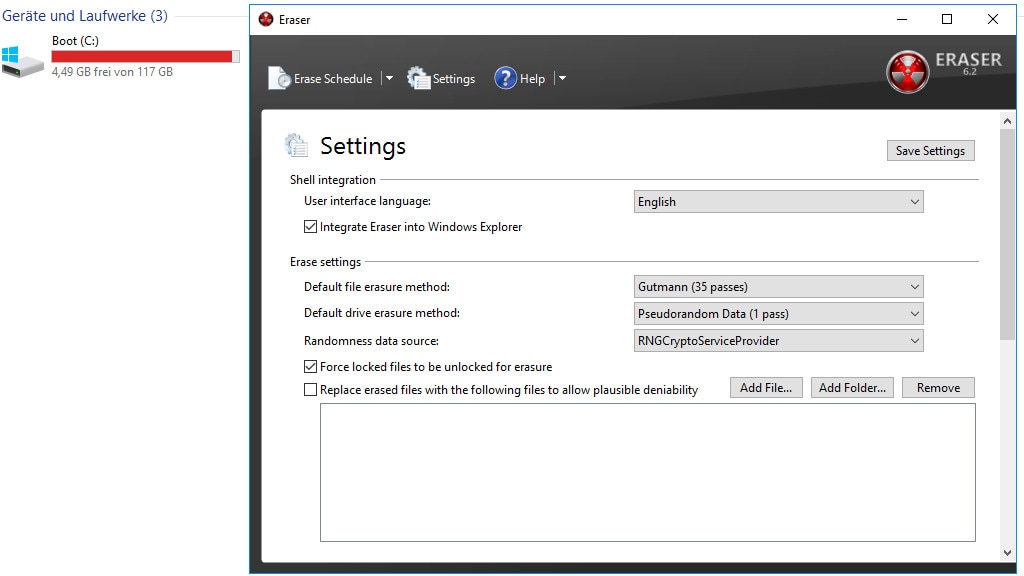1024x576 pixels.
Task: Uncheck Force locked files to be unlocked
Action: coord(310,367)
